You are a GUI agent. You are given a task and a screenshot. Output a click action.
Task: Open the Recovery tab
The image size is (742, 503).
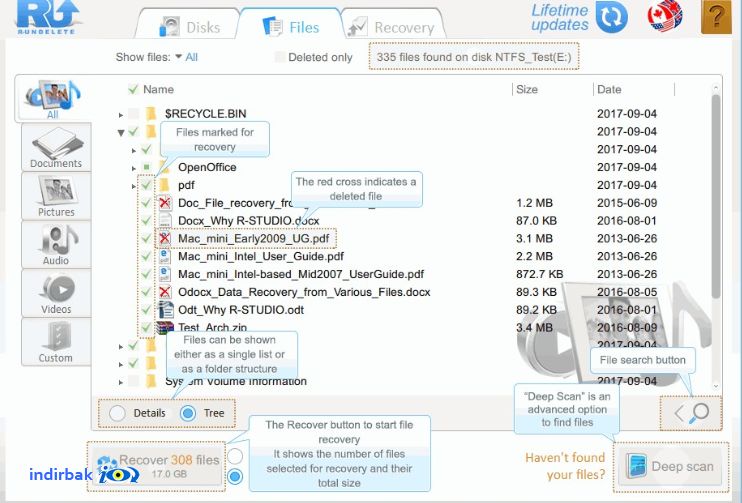coord(392,26)
